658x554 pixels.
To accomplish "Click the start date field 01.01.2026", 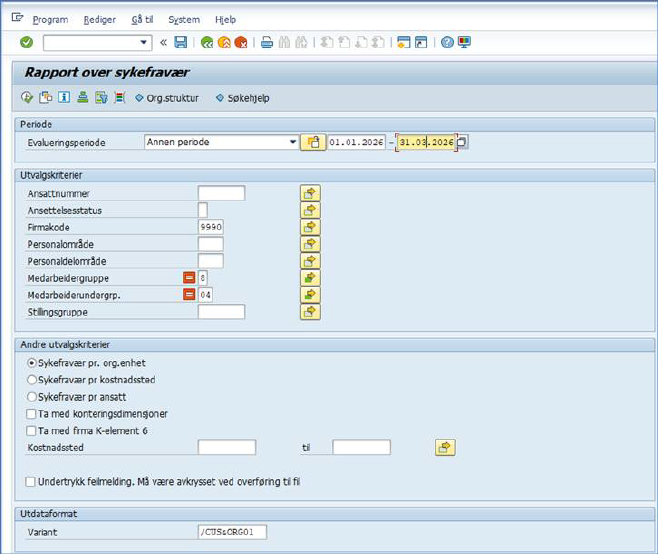I will pos(356,142).
